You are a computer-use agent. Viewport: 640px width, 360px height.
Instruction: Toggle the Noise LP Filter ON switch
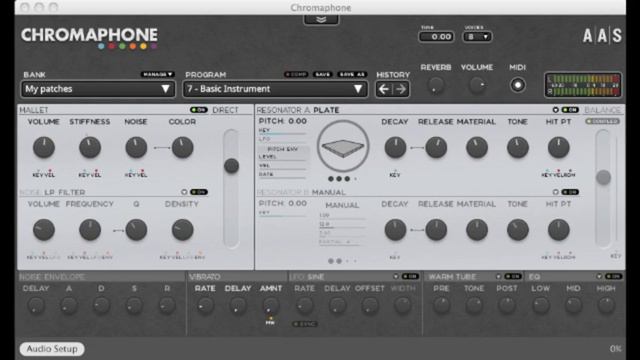click(x=199, y=192)
